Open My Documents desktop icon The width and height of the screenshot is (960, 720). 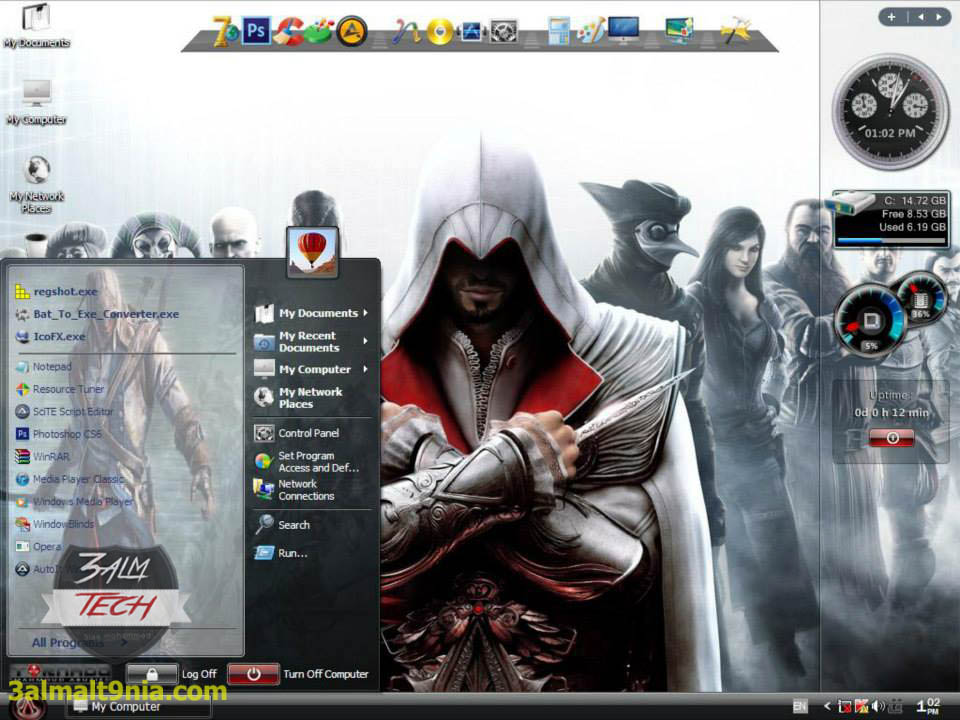point(36,25)
